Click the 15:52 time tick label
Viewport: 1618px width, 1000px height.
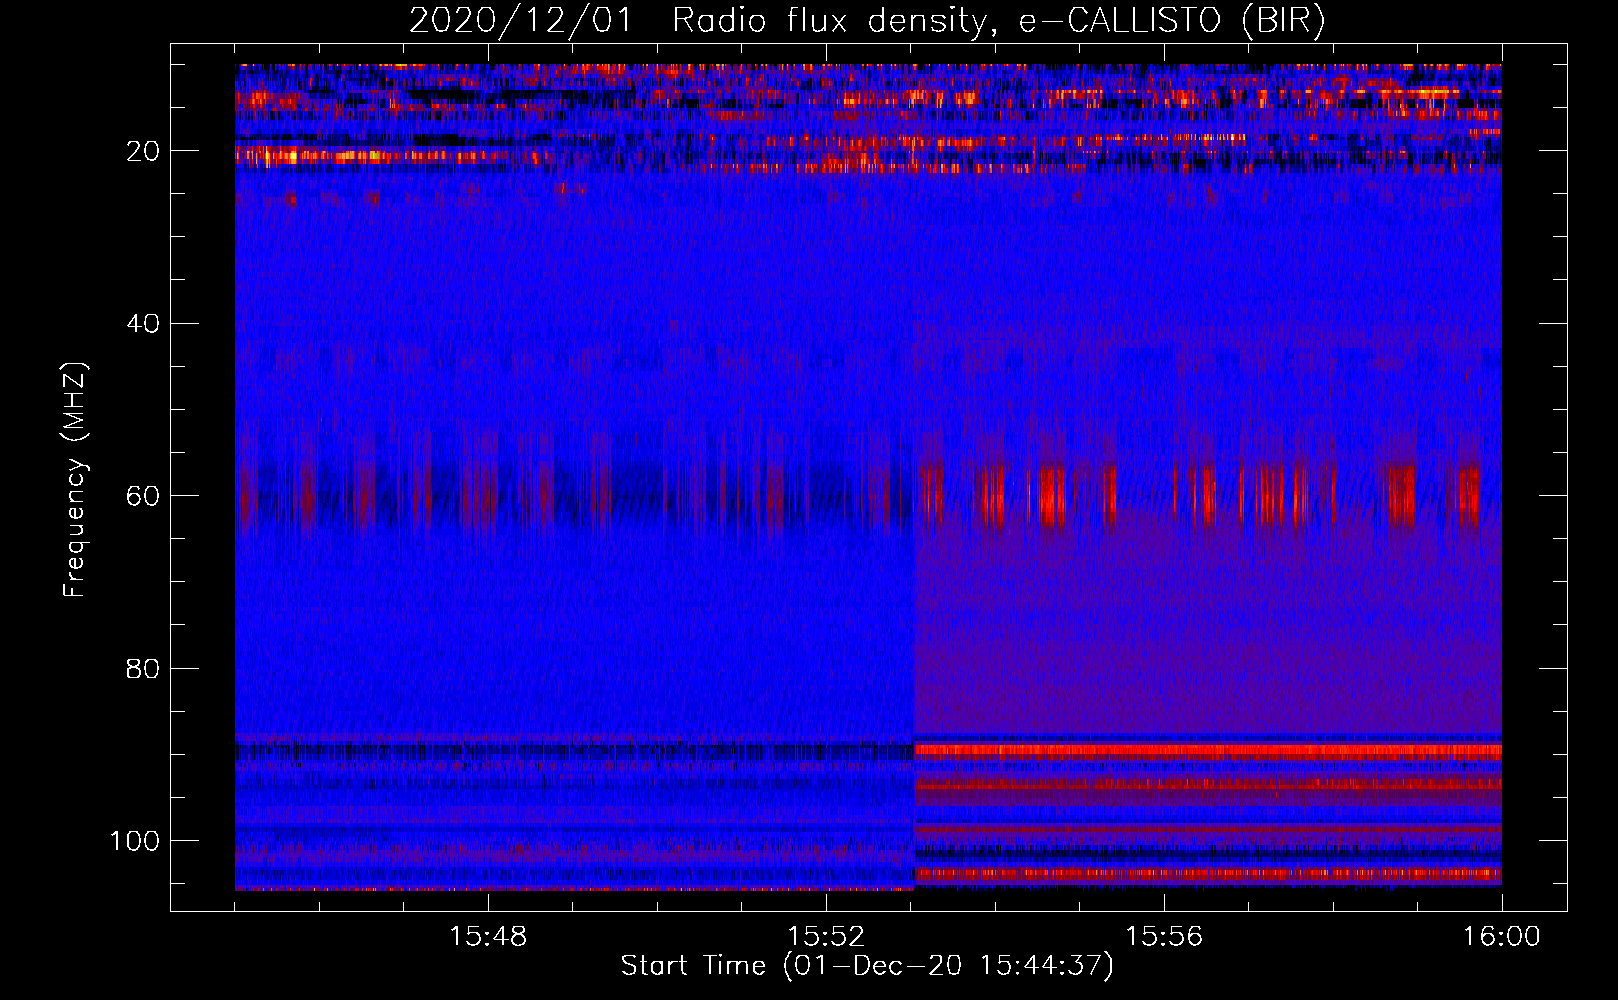pyautogui.click(x=826, y=937)
